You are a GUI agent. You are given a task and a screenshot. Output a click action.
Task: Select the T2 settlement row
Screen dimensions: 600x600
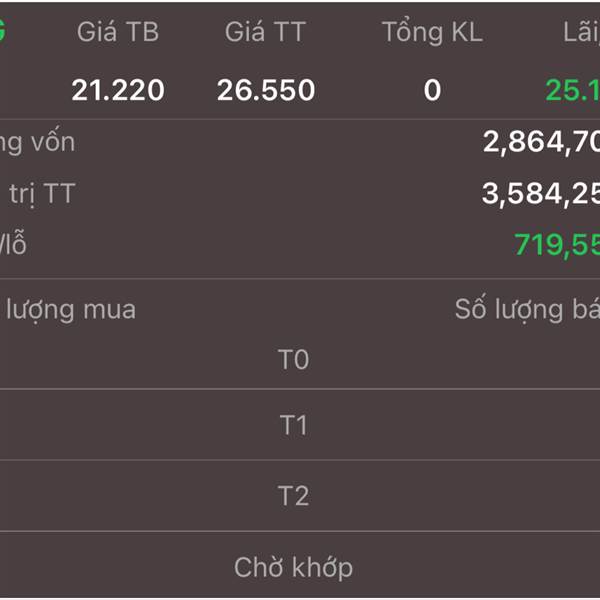(300, 496)
